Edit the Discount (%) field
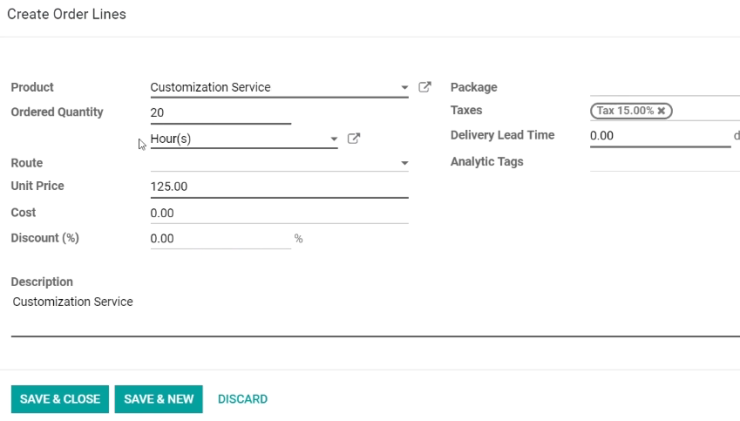This screenshot has height=421, width=740. click(220, 238)
